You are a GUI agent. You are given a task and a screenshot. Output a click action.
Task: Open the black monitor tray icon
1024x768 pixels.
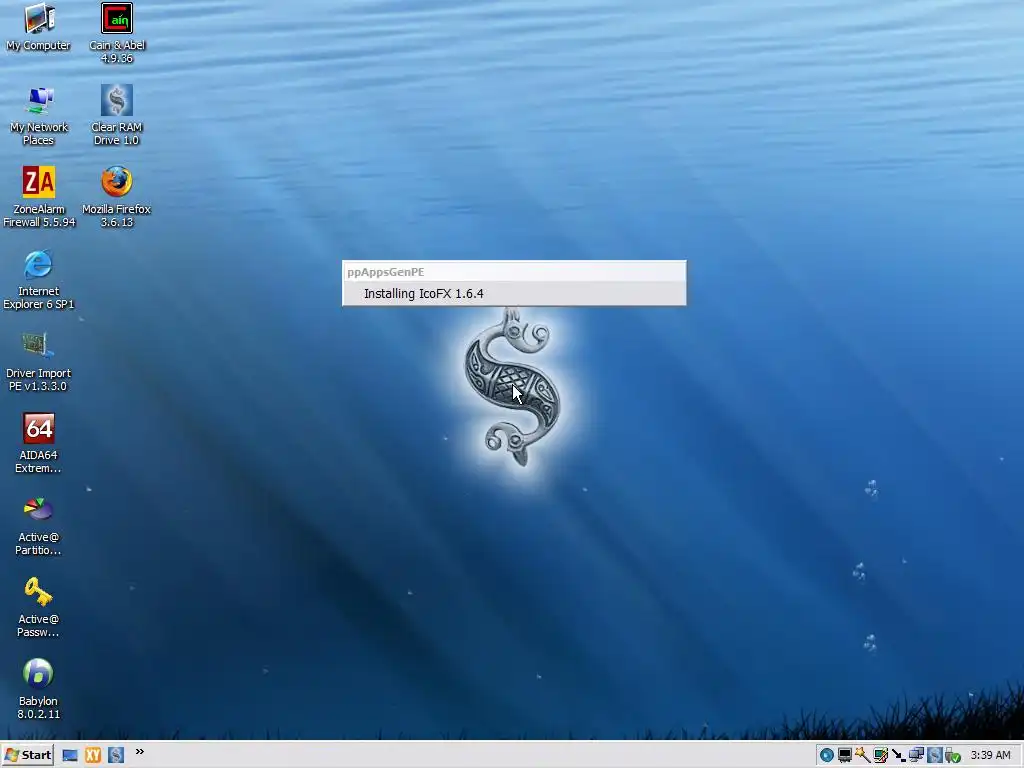tap(844, 756)
